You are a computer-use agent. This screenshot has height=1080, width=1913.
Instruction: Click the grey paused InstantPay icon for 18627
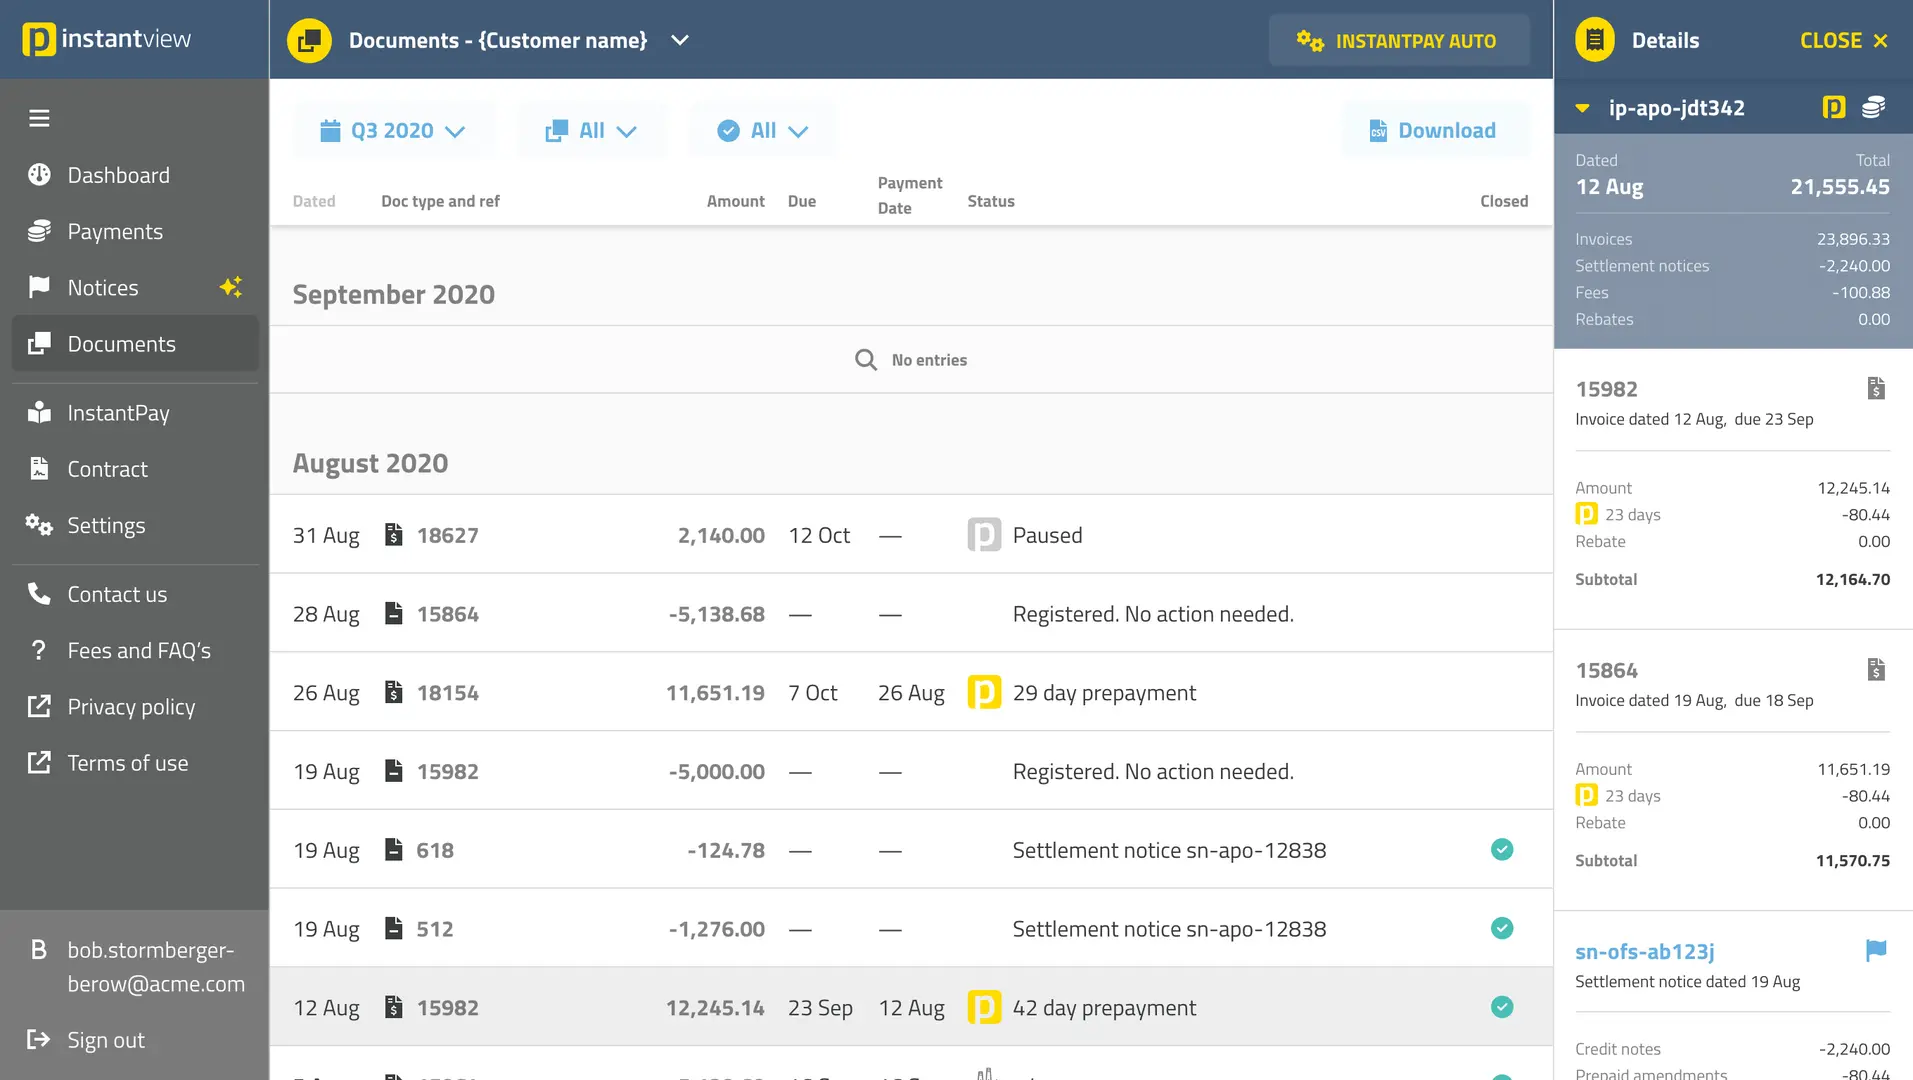[984, 535]
